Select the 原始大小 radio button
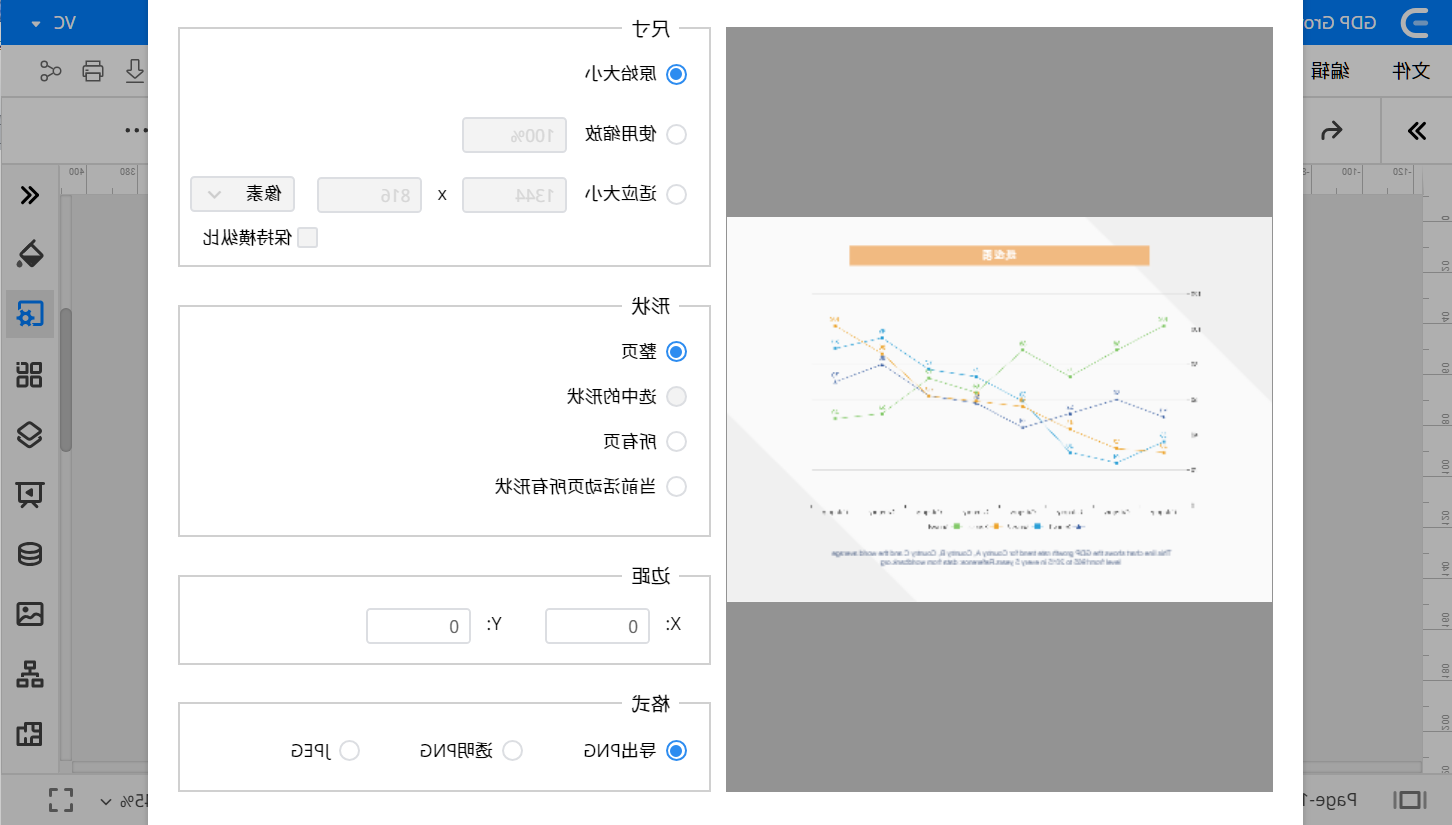1452x825 pixels. (x=677, y=74)
